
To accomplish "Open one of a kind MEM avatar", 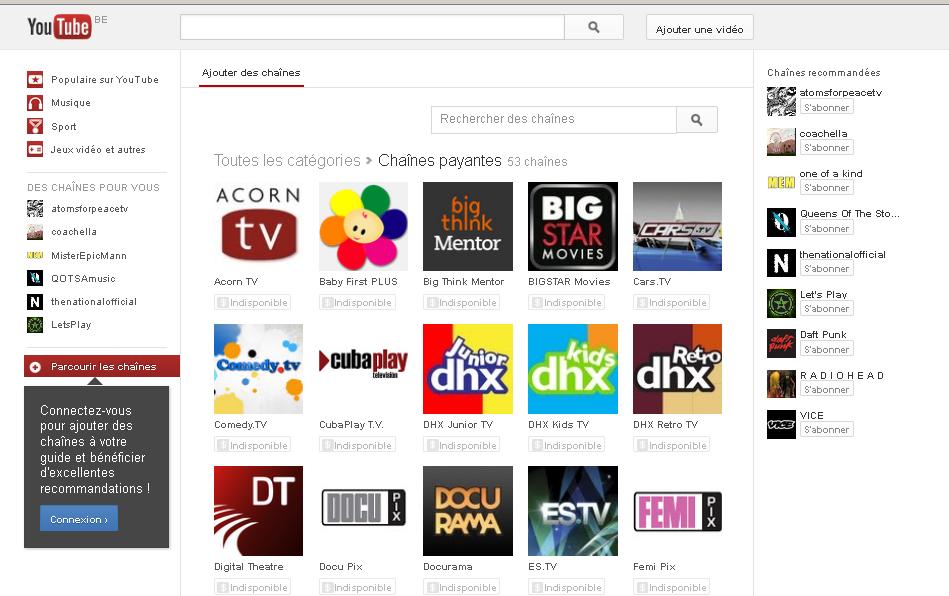I will 781,182.
